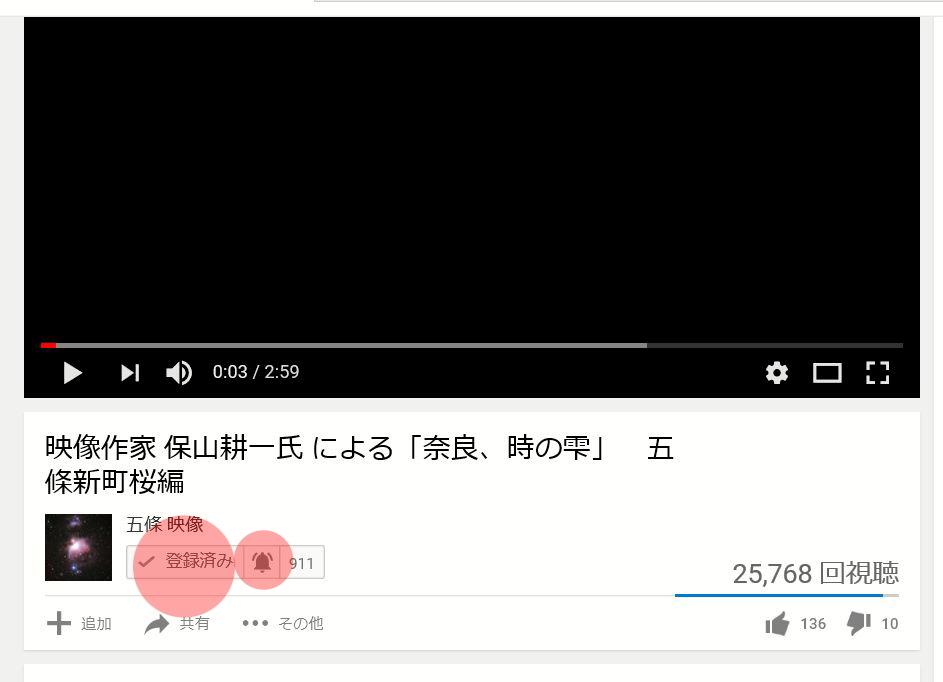943x682 pixels.
Task: Enter fullscreen mode
Action: (x=877, y=373)
